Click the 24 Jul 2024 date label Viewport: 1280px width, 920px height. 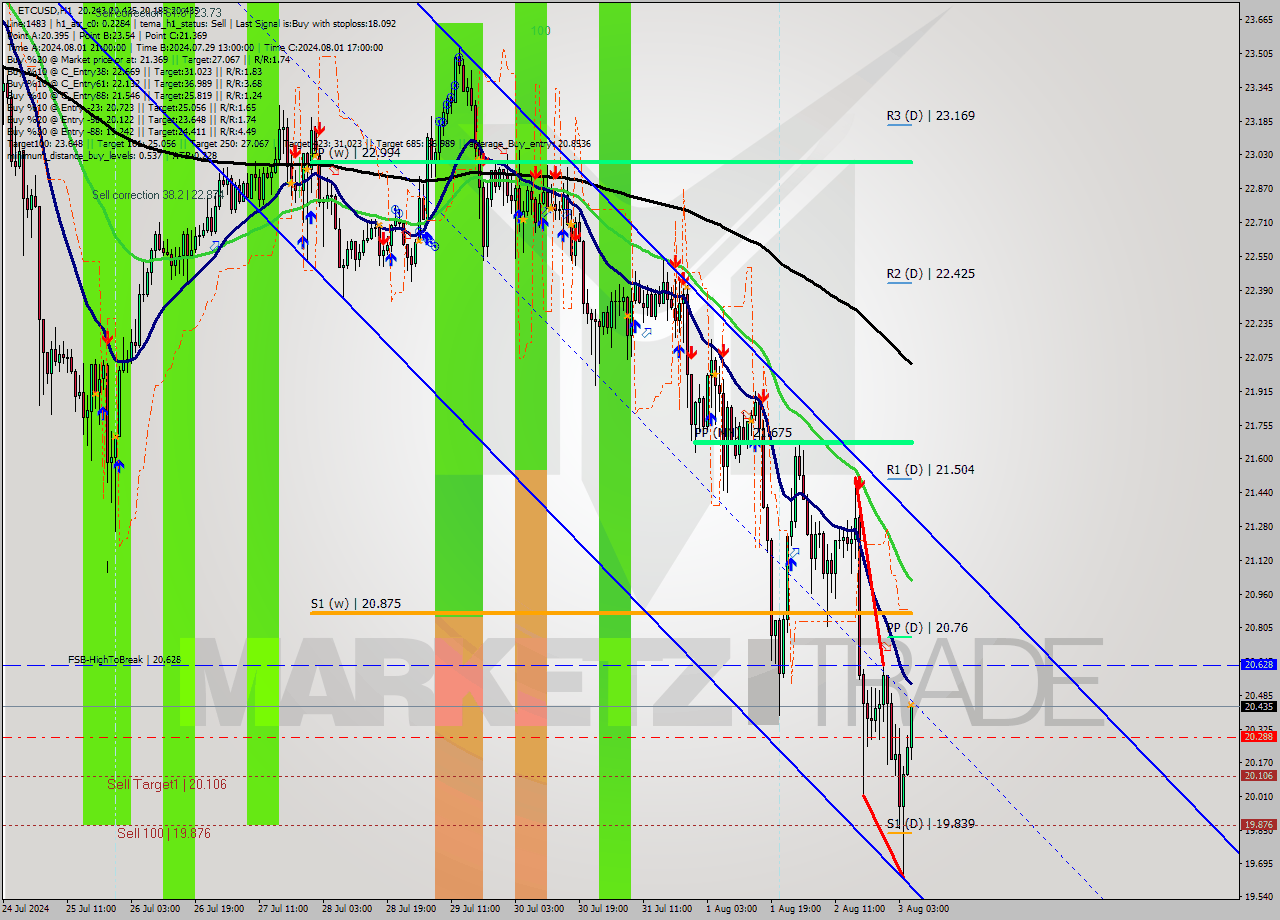click(x=26, y=909)
